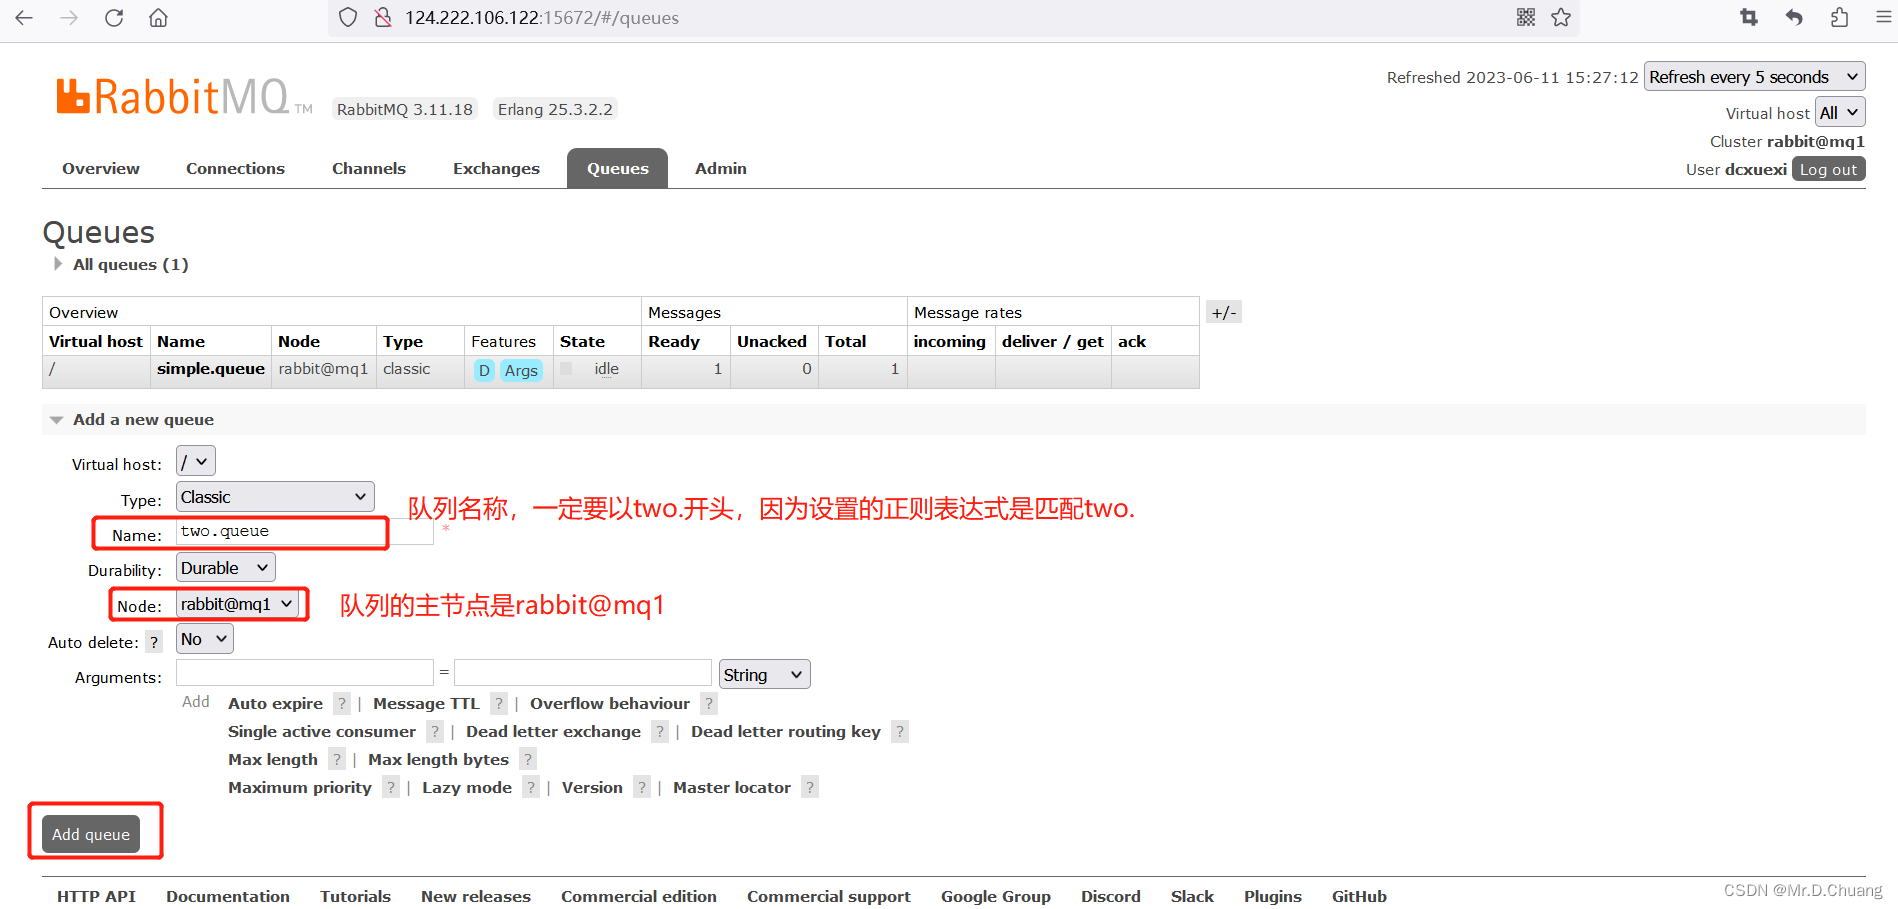
Task: Click the insecure connection lock icon
Action: click(383, 18)
